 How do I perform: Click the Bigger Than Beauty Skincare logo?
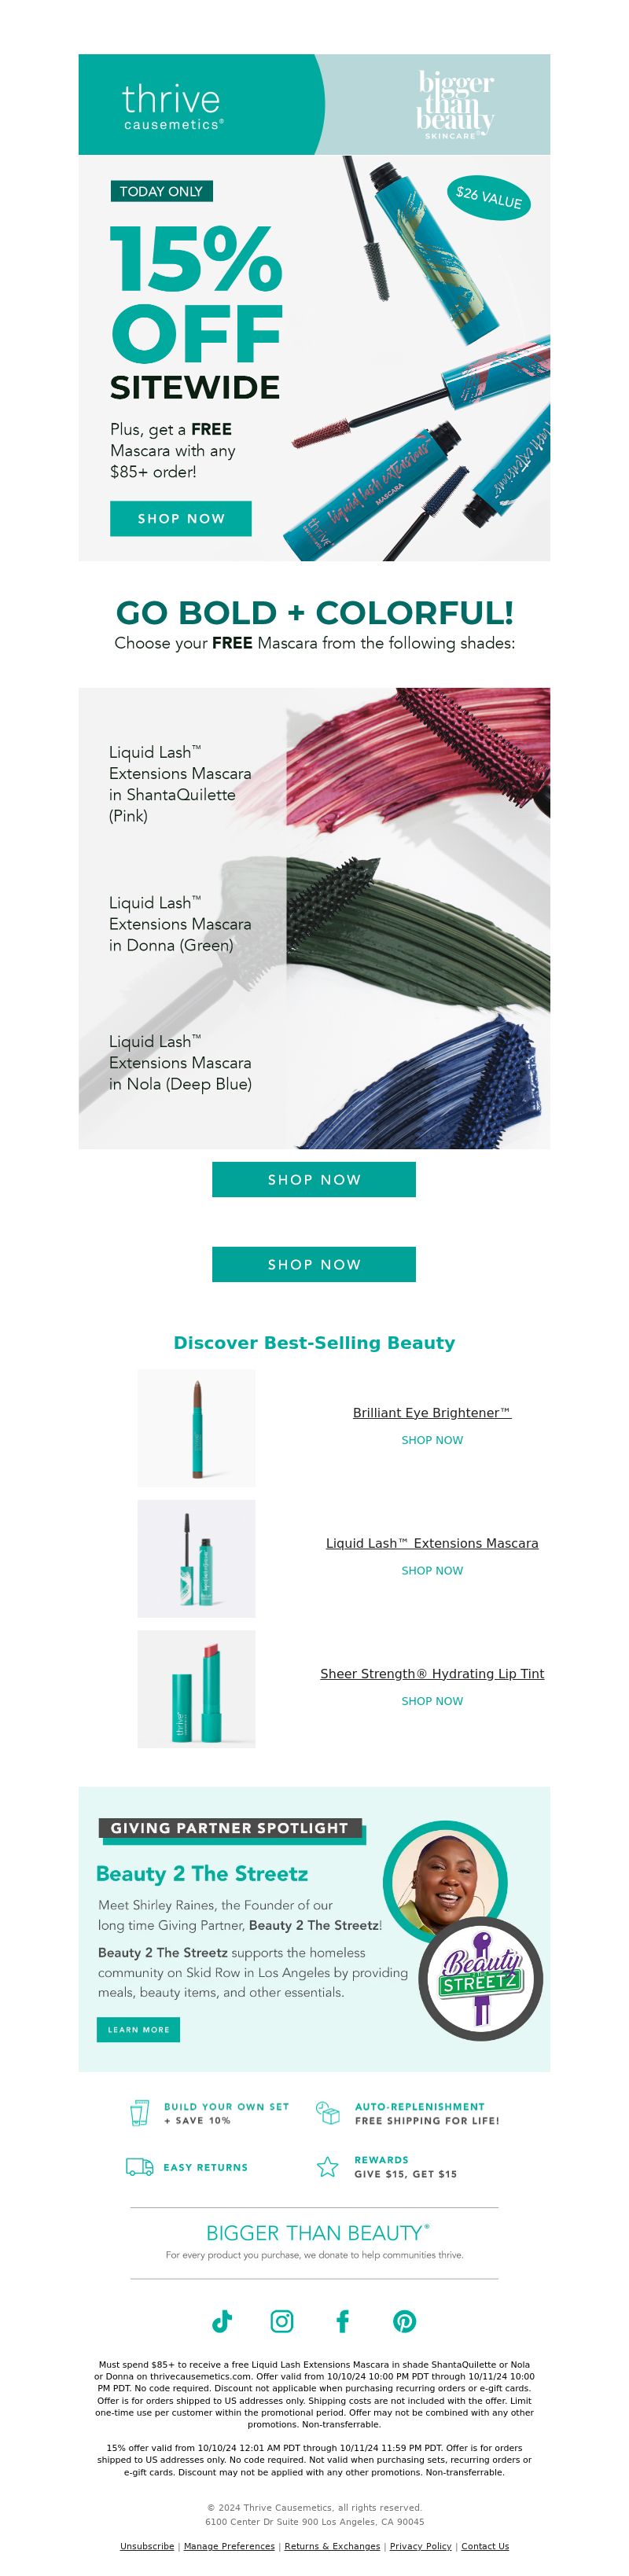[x=455, y=104]
